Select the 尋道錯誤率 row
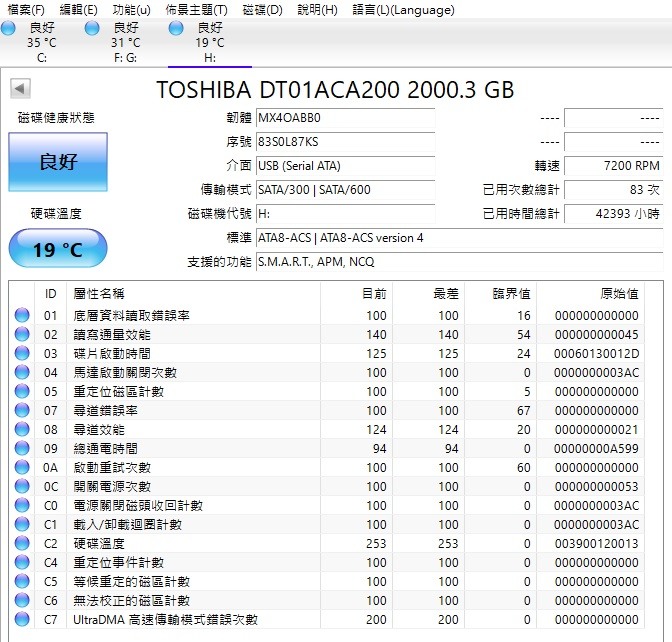The width and height of the screenshot is (672, 642). 327,410
